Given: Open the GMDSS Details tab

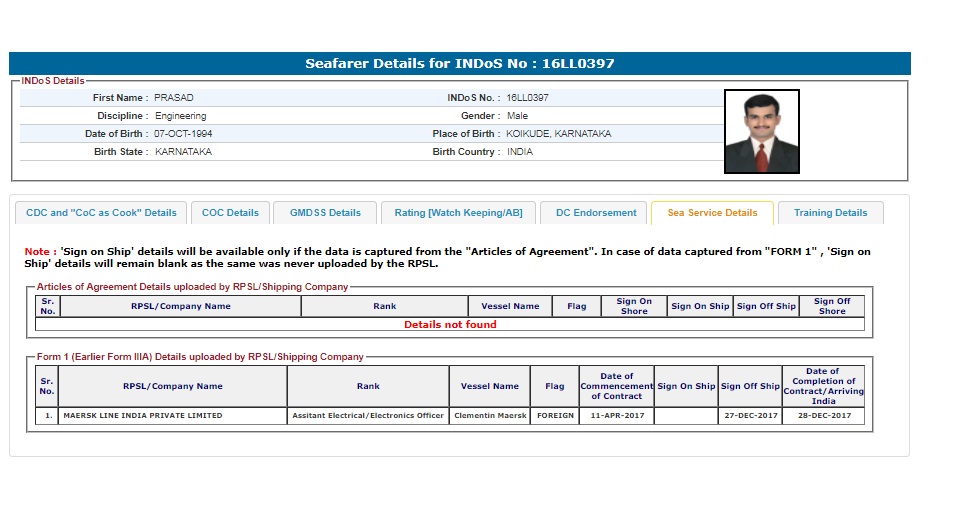Looking at the screenshot, I should click(x=325, y=213).
